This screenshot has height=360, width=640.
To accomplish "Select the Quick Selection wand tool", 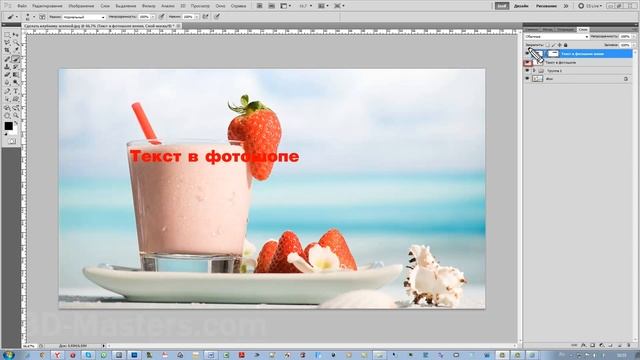I will 16,43.
